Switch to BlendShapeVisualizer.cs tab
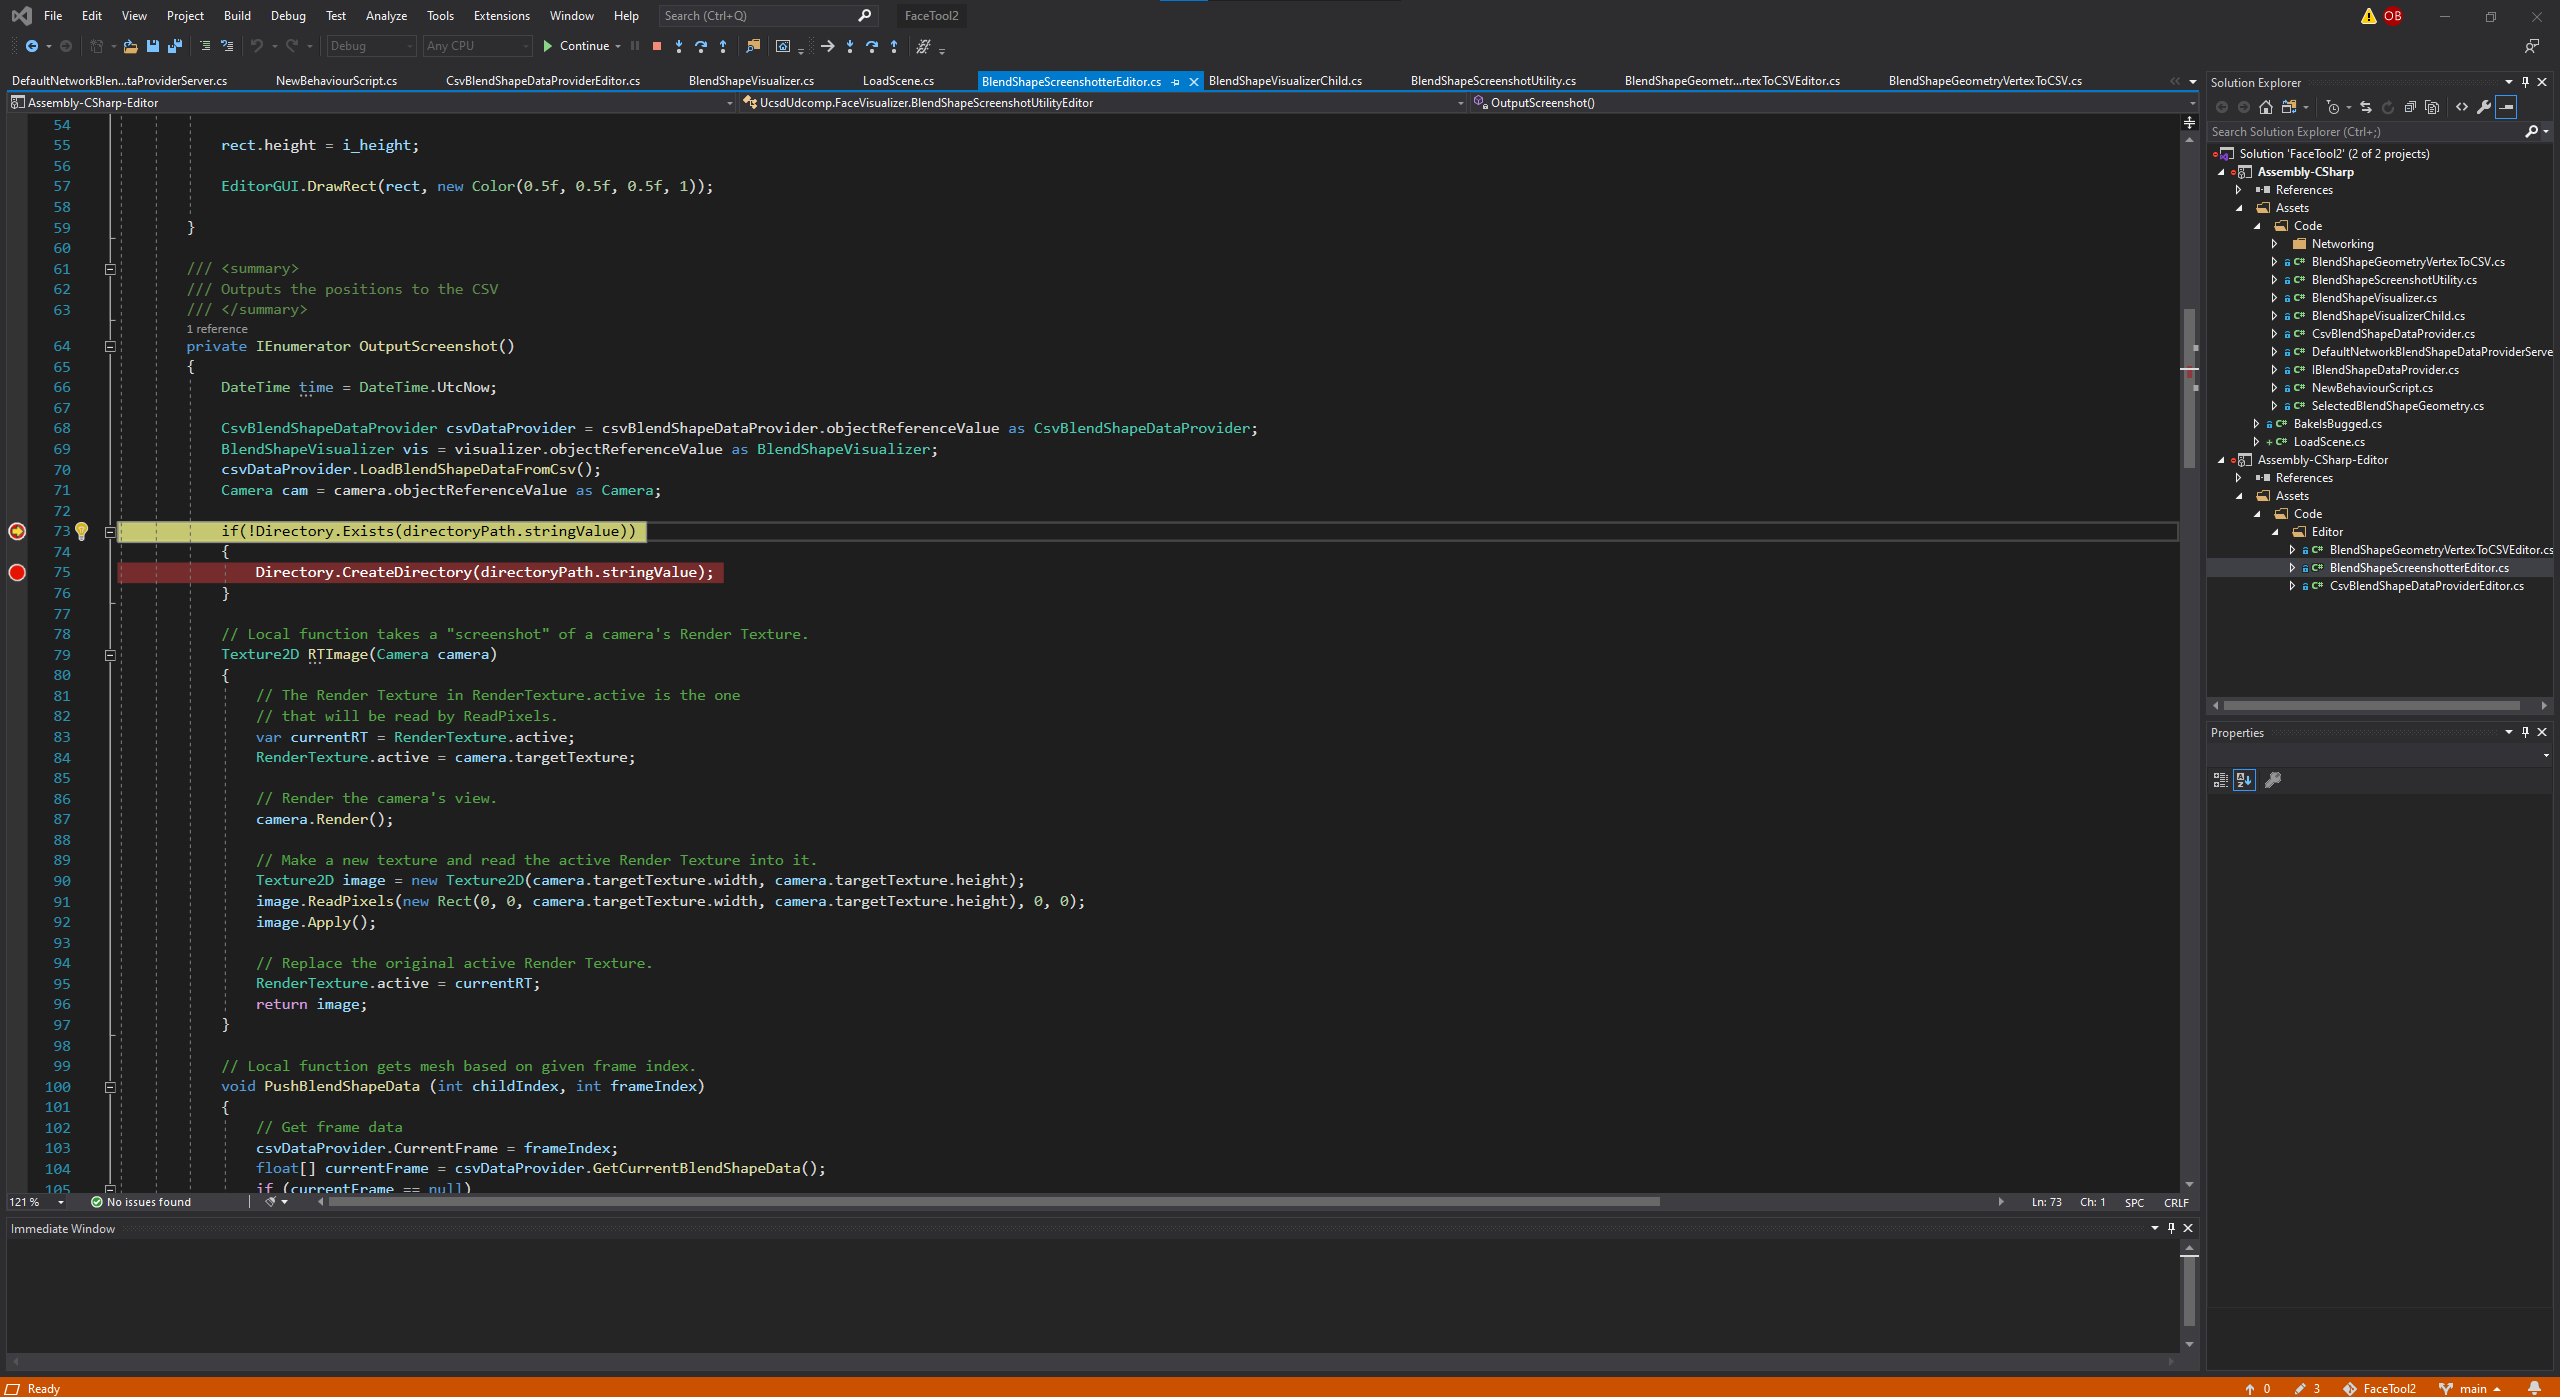Screen dimensions: 2560x1397 (751, 81)
